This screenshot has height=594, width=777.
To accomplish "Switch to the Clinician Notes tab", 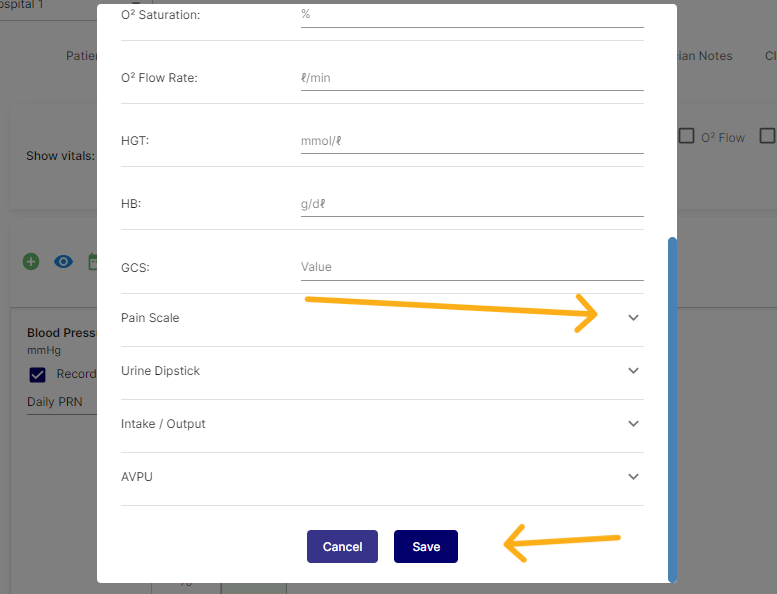I will tap(705, 56).
